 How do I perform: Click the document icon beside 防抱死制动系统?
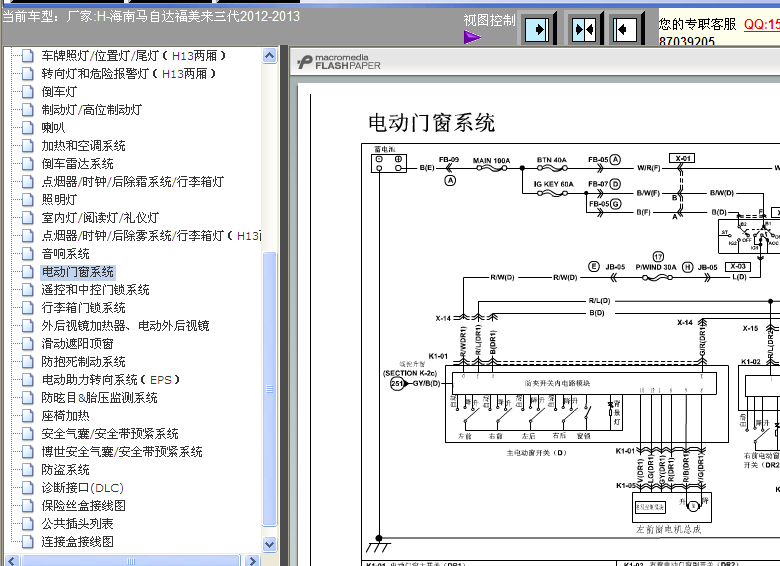coord(28,362)
